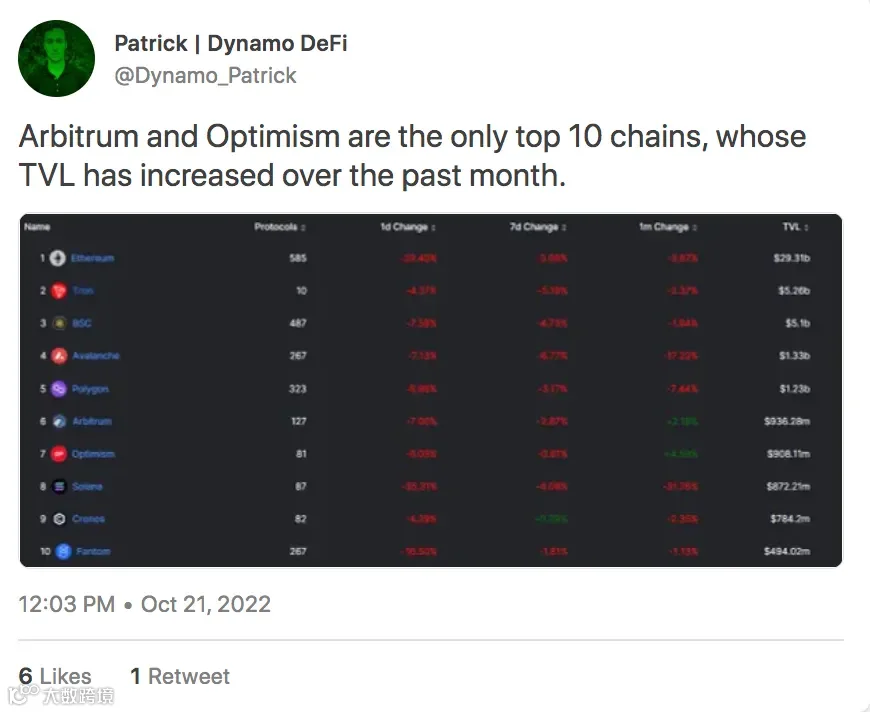870x712 pixels.
Task: Open the @Dynamo_Patrick handle link
Action: [205, 76]
